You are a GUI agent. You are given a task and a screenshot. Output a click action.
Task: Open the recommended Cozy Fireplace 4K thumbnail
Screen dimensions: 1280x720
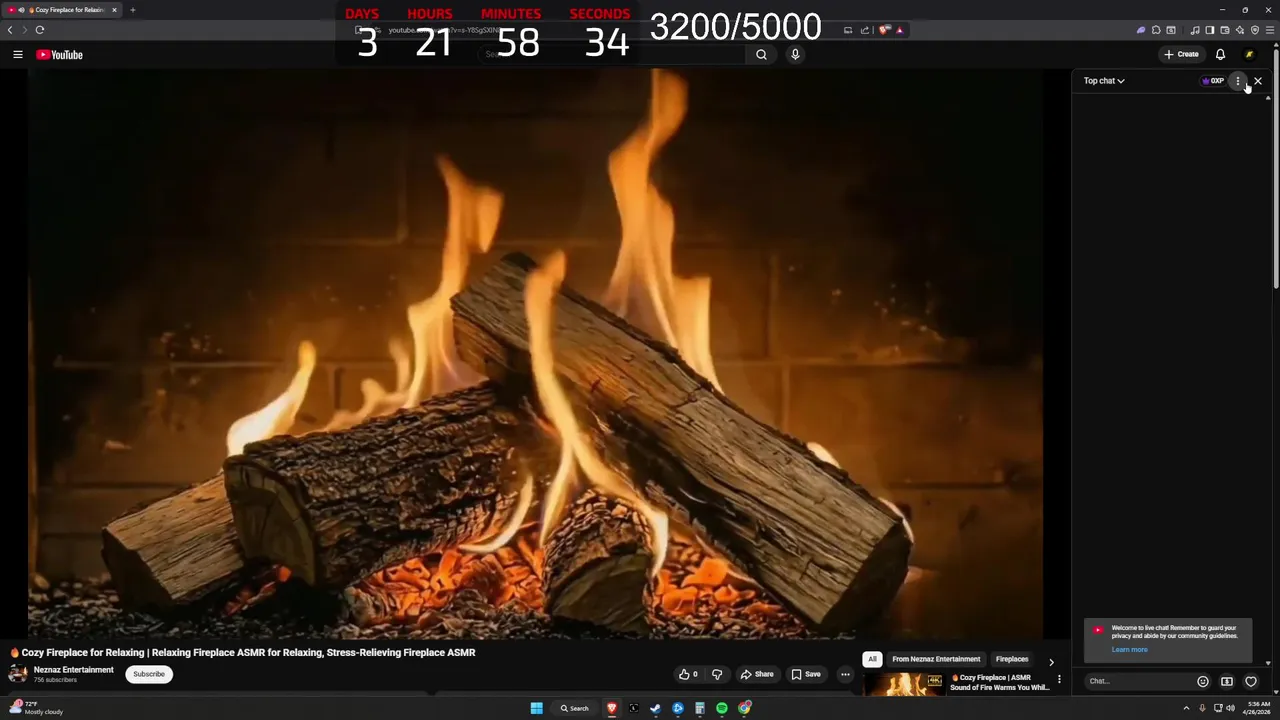(x=904, y=684)
